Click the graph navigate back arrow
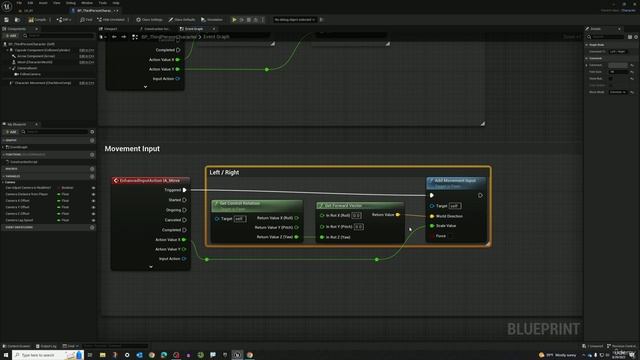Screen dimensions: 640x360 pos(114,37)
